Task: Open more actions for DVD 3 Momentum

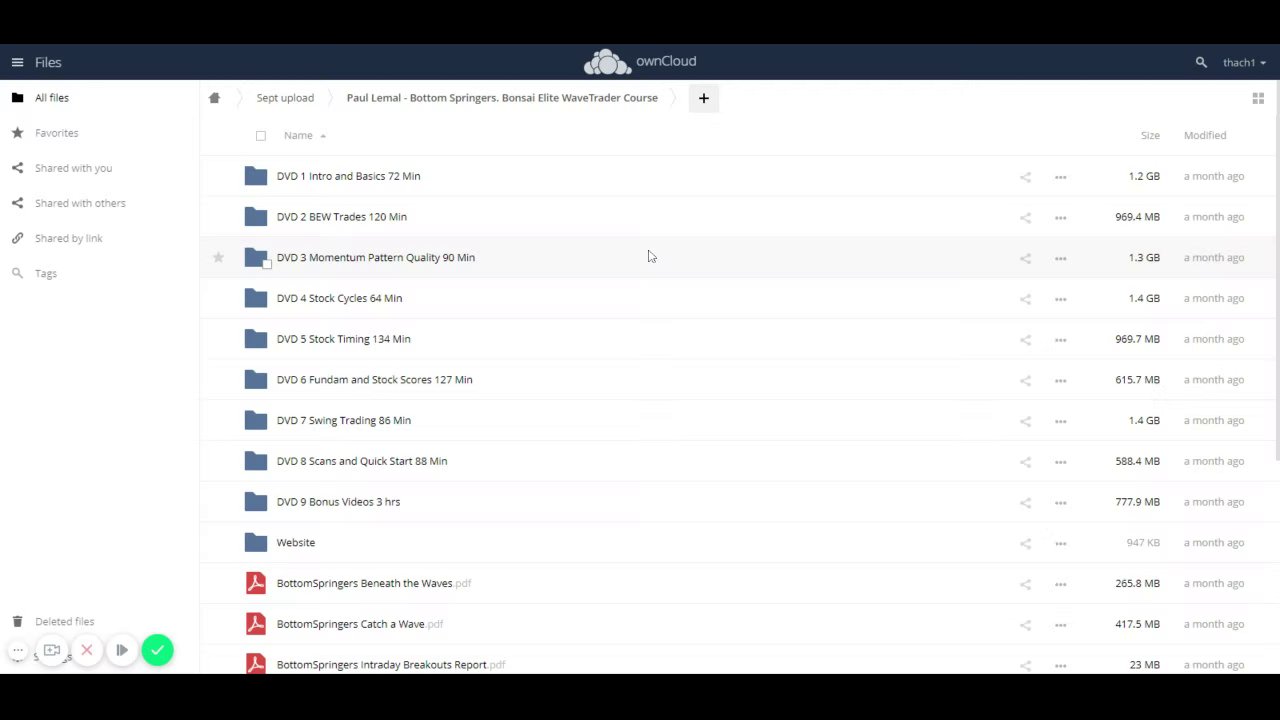Action: (1060, 258)
